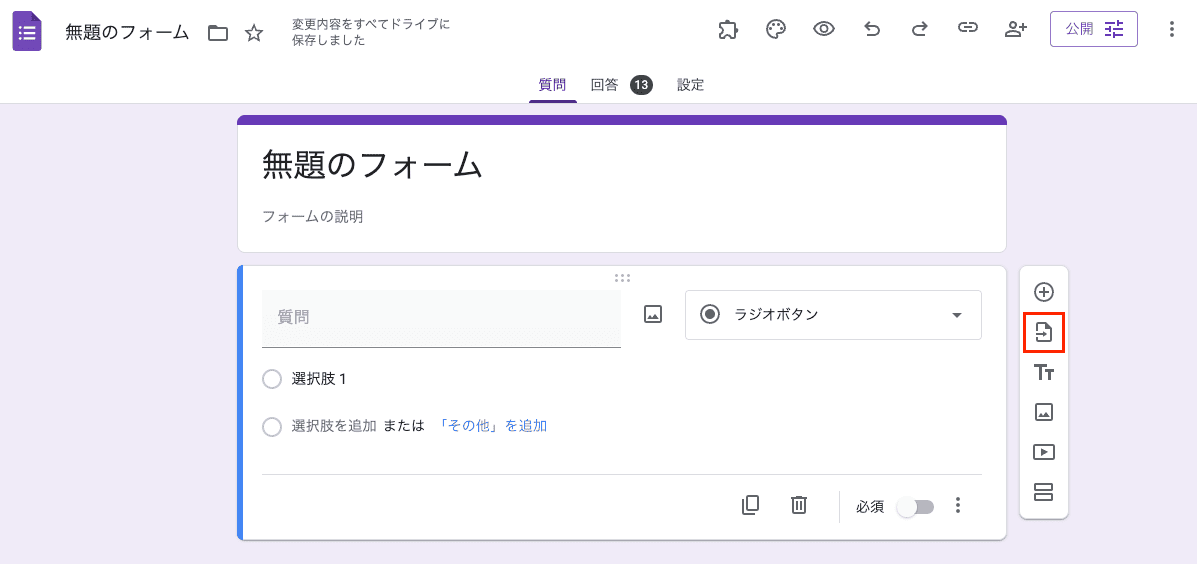The width and height of the screenshot is (1197, 564).
Task: Switch to the 設定 tab
Action: point(691,85)
